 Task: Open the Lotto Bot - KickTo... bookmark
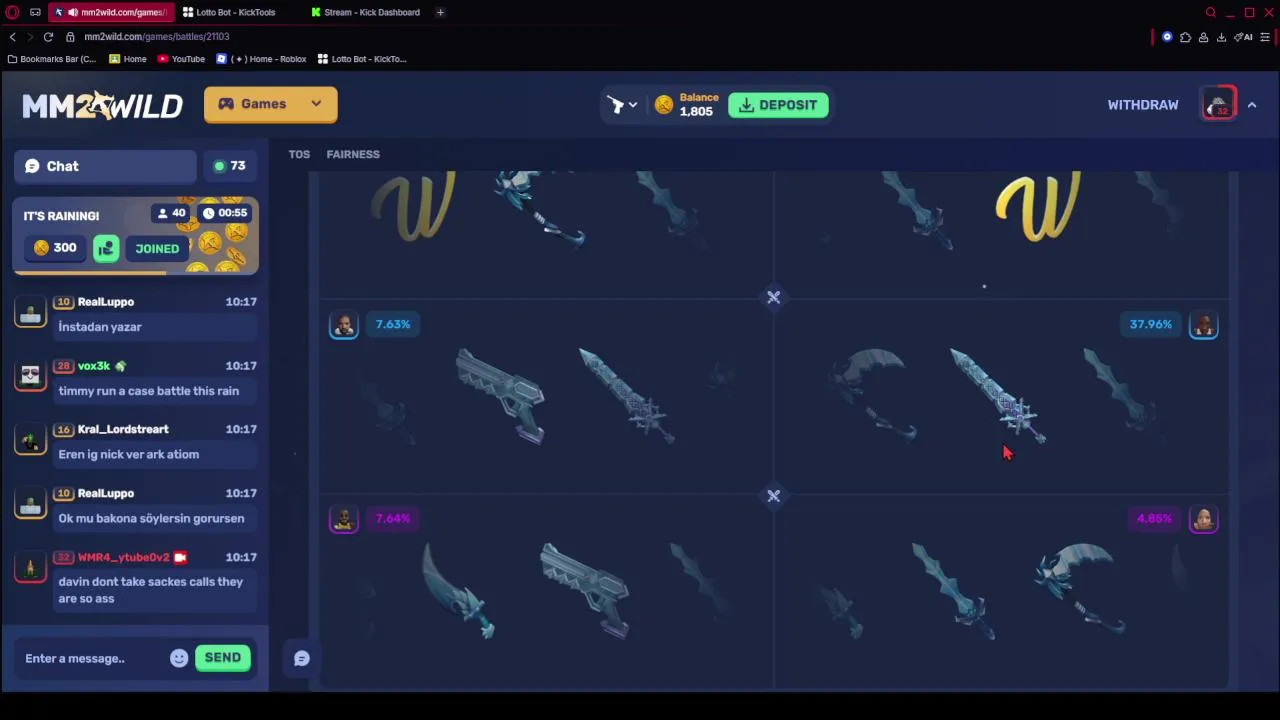362,59
